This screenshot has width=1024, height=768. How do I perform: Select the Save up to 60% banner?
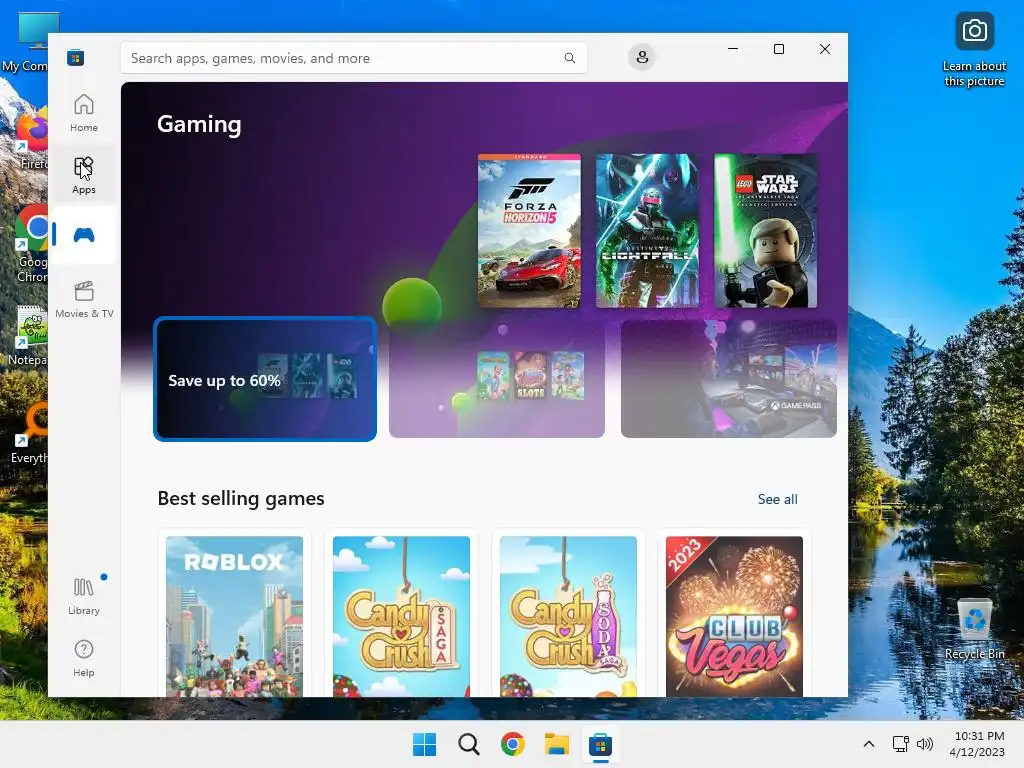265,379
